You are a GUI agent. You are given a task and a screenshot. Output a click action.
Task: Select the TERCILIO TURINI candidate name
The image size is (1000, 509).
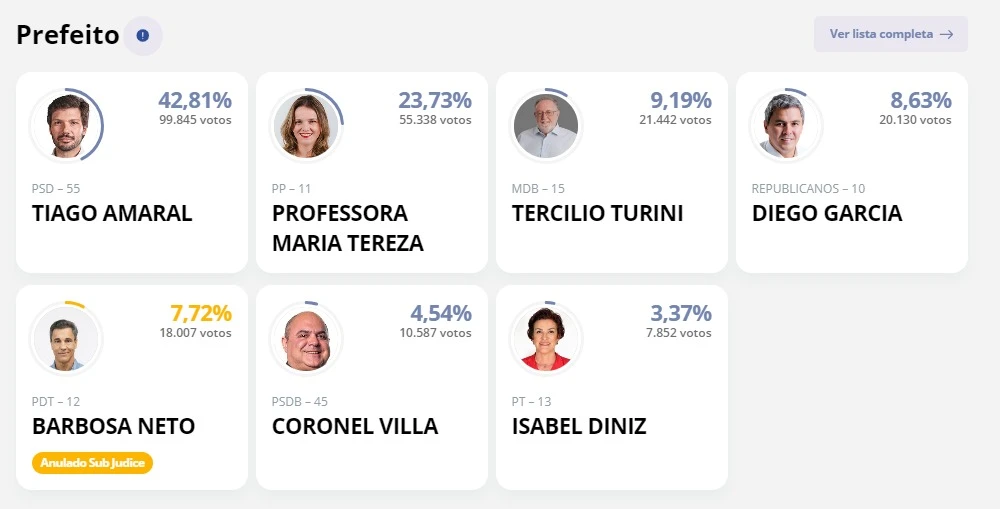click(x=597, y=213)
